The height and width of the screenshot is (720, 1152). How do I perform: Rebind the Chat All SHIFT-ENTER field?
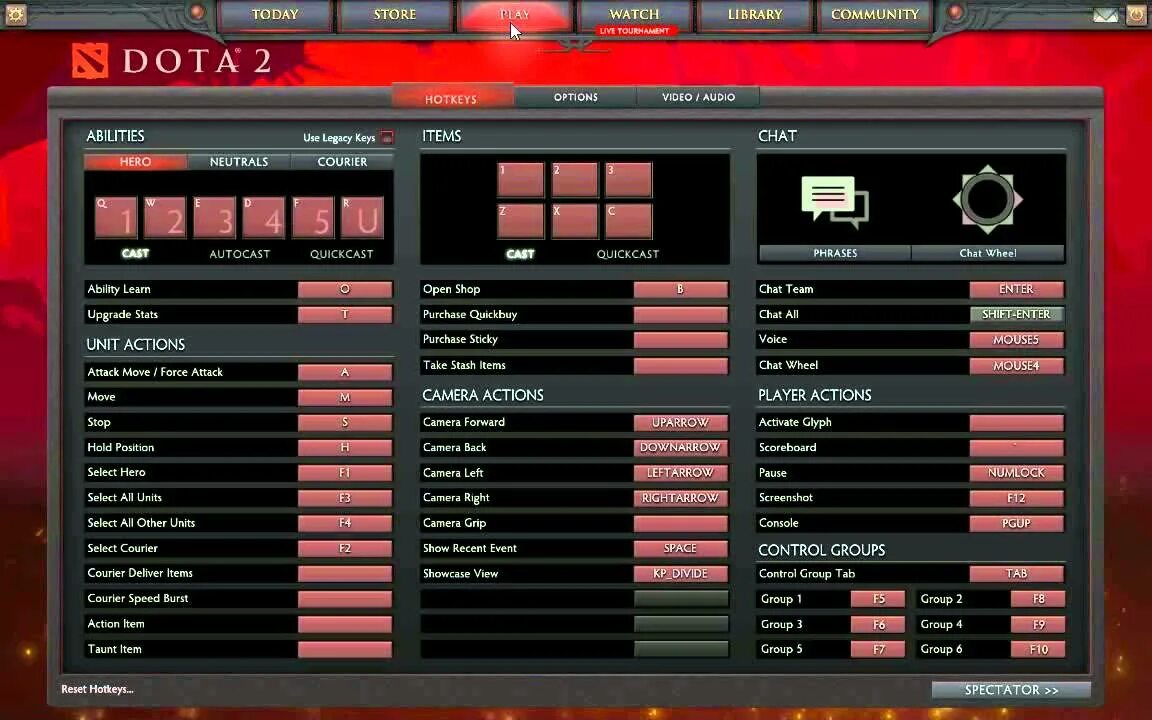coord(1016,314)
